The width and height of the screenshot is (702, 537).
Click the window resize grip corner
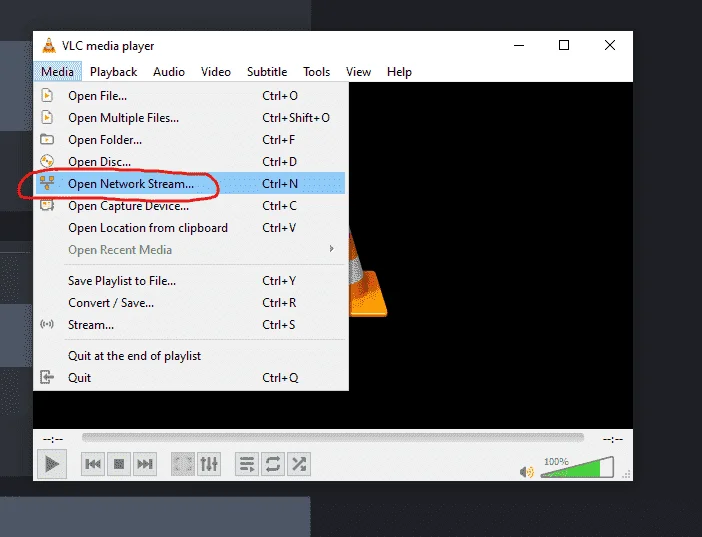pyautogui.click(x=627, y=474)
